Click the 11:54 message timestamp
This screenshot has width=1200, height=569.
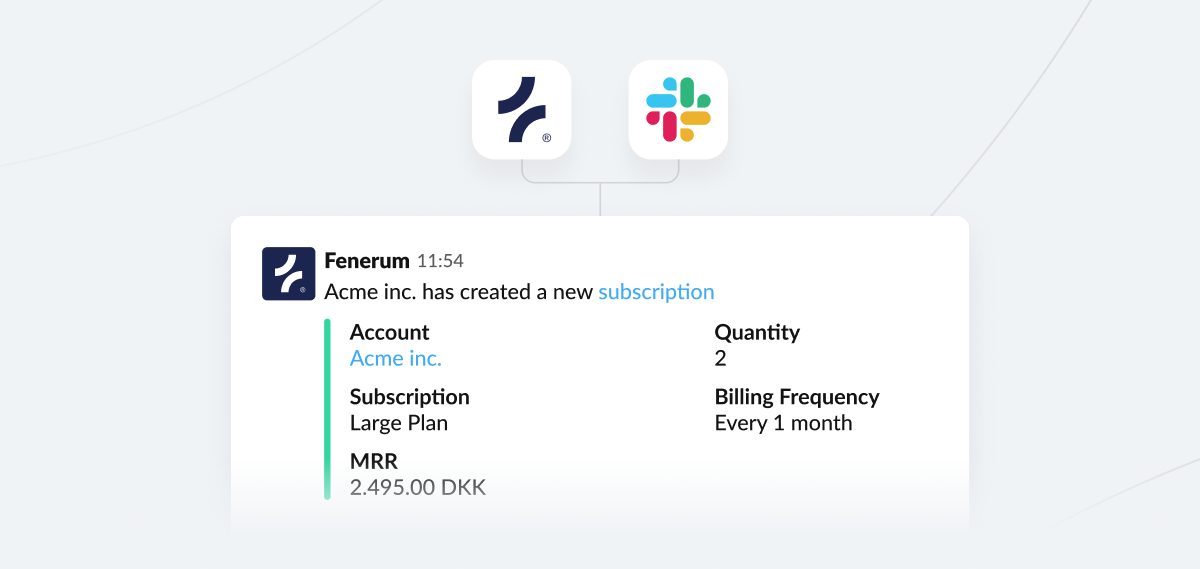click(x=440, y=261)
